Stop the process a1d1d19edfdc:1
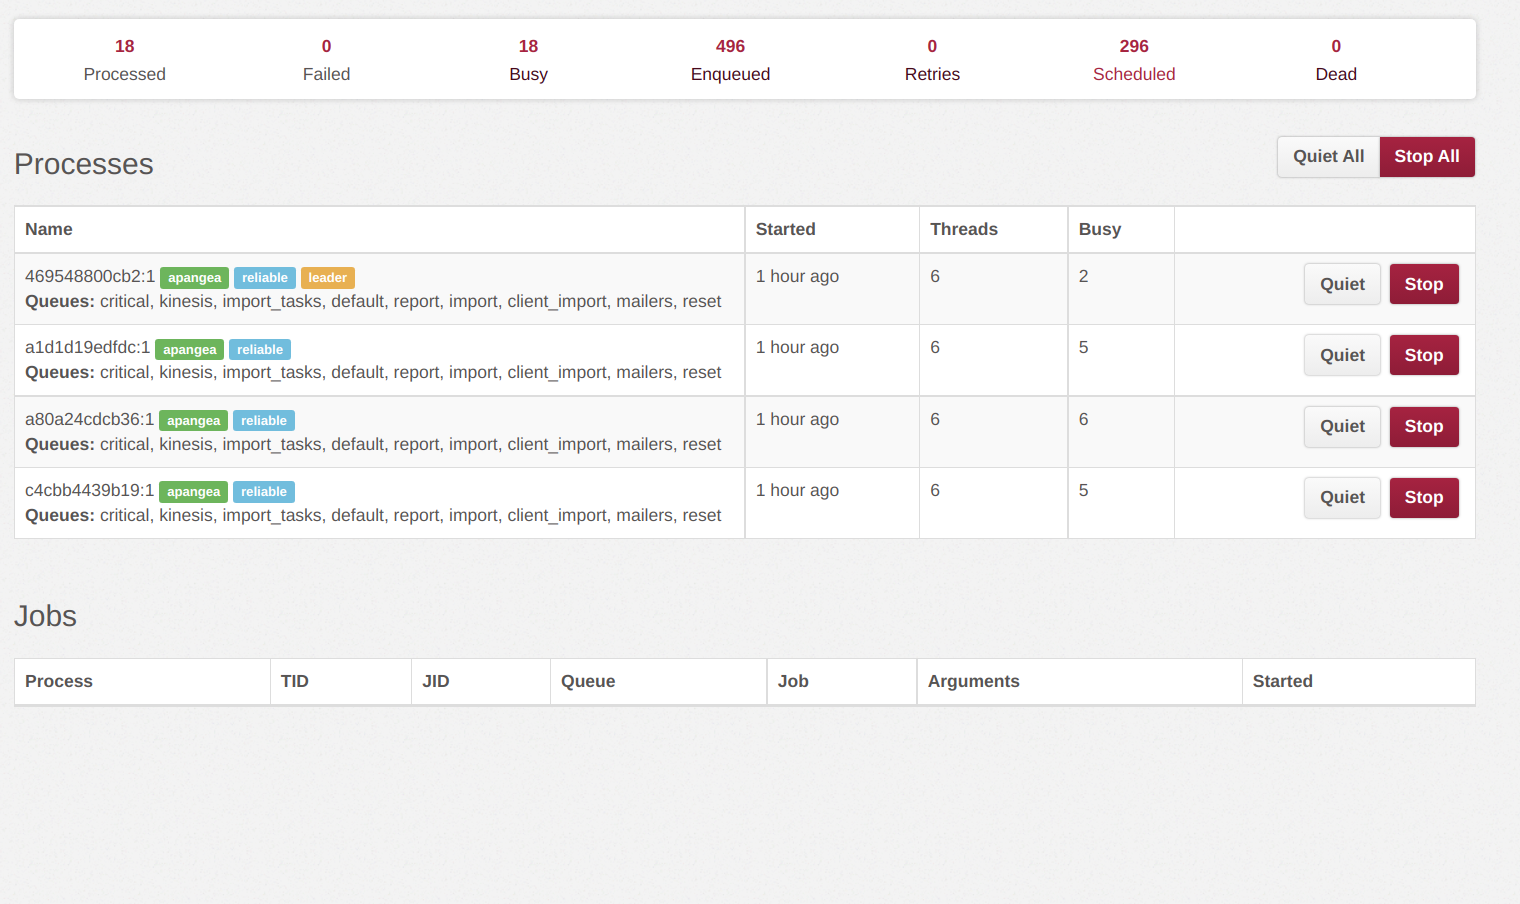 pyautogui.click(x=1424, y=355)
